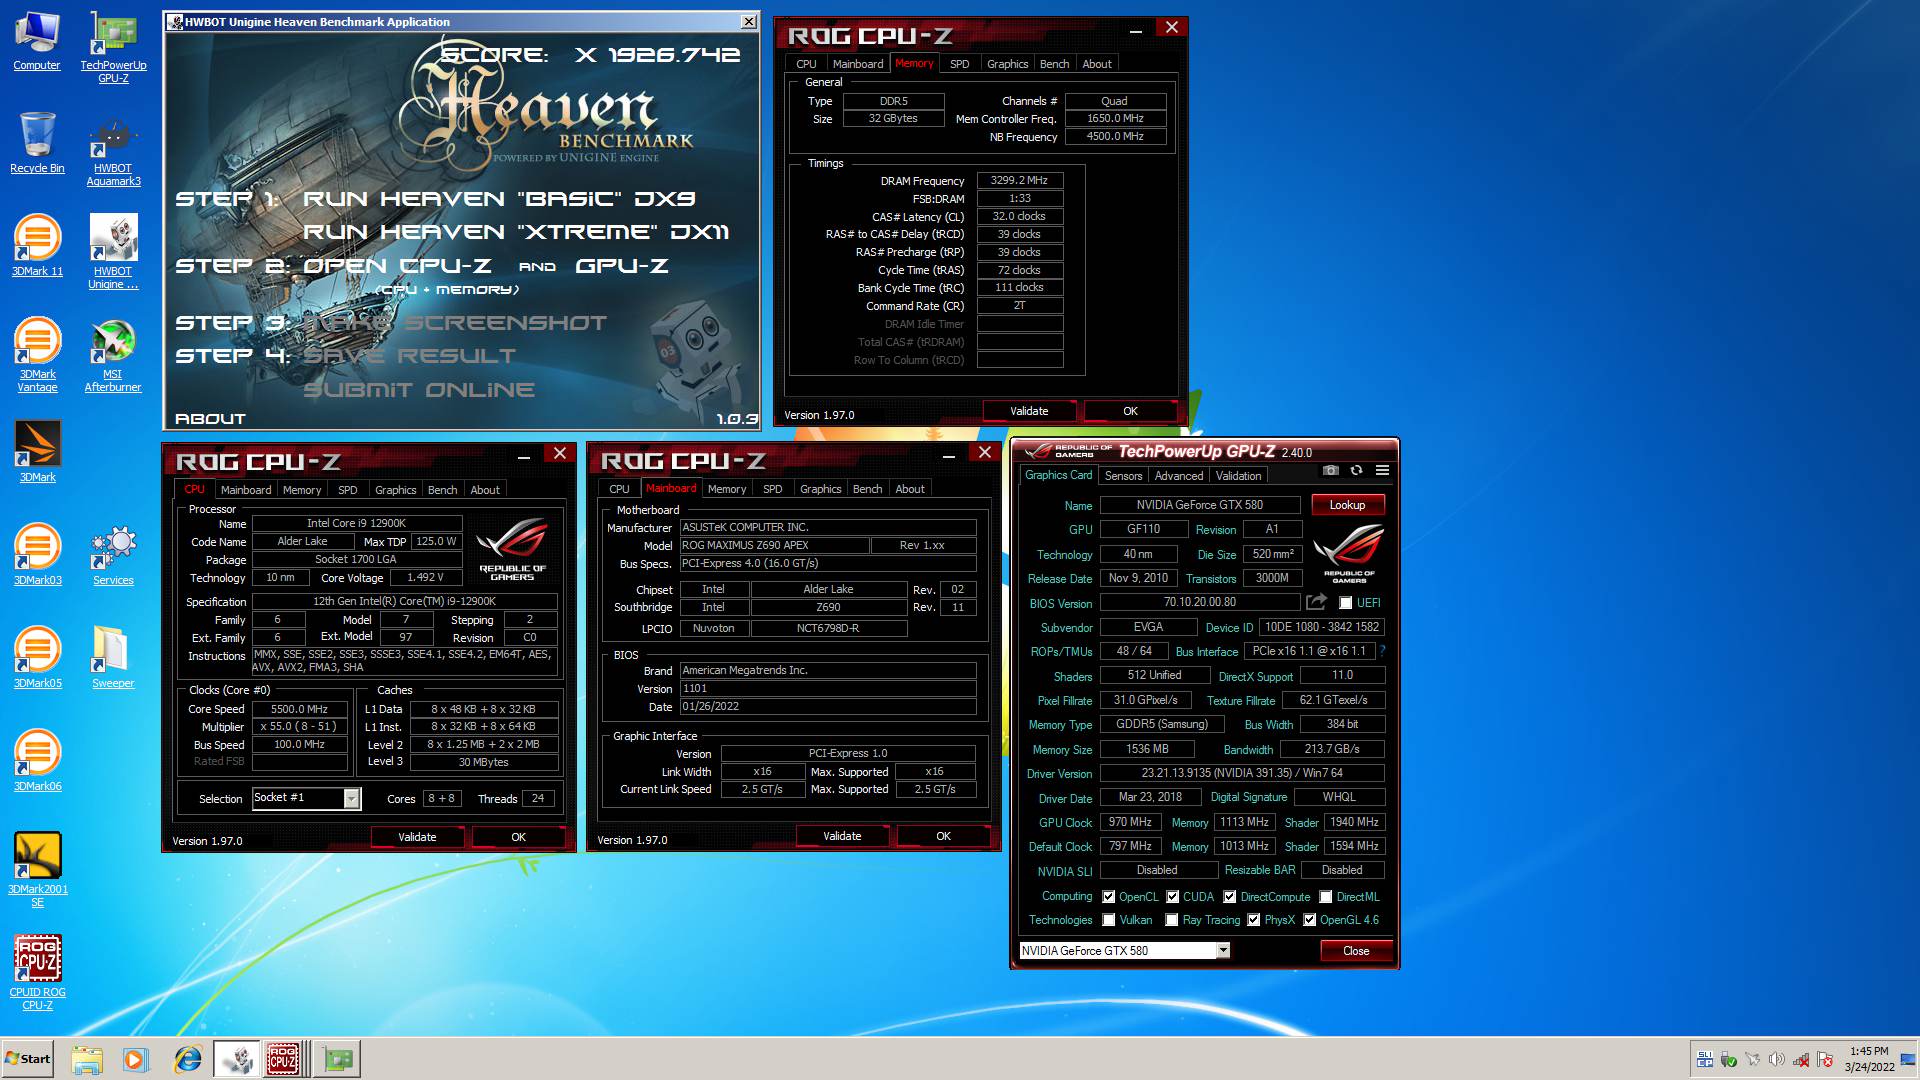Screen dimensions: 1920x1080
Task: Open About tab in CPU-Z memory window
Action: (1097, 64)
